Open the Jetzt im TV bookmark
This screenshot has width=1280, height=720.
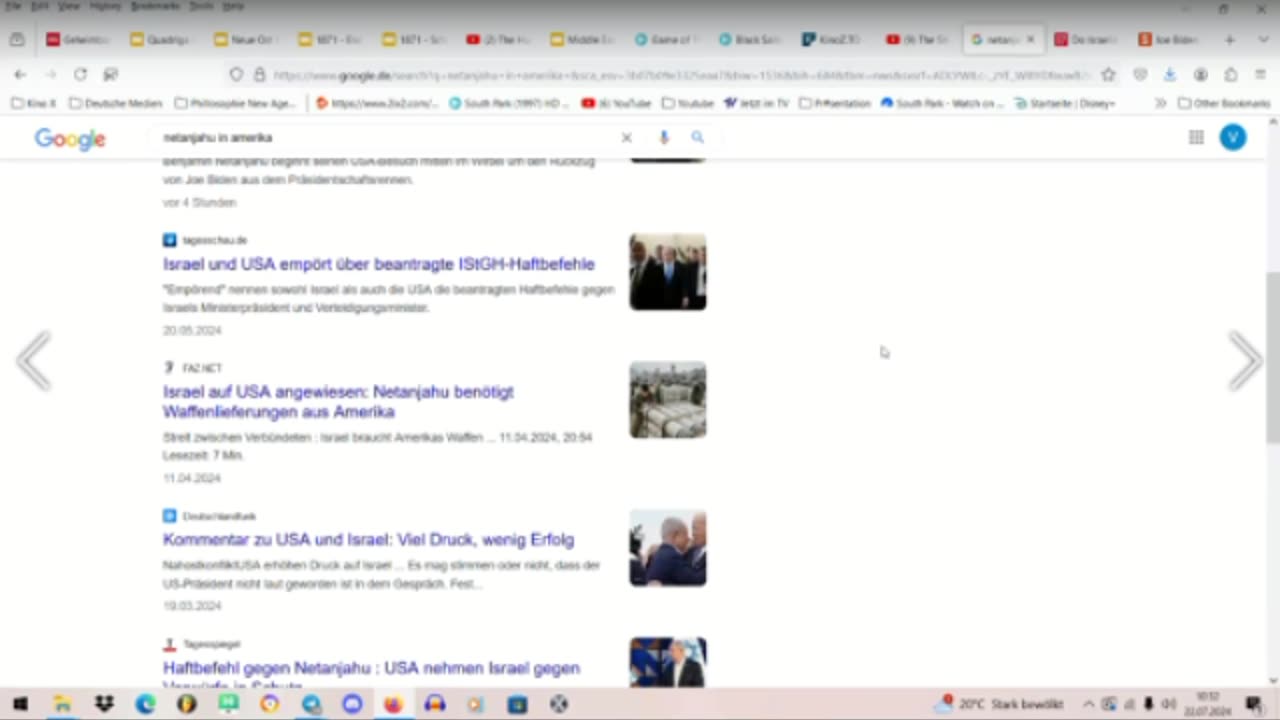(x=756, y=103)
